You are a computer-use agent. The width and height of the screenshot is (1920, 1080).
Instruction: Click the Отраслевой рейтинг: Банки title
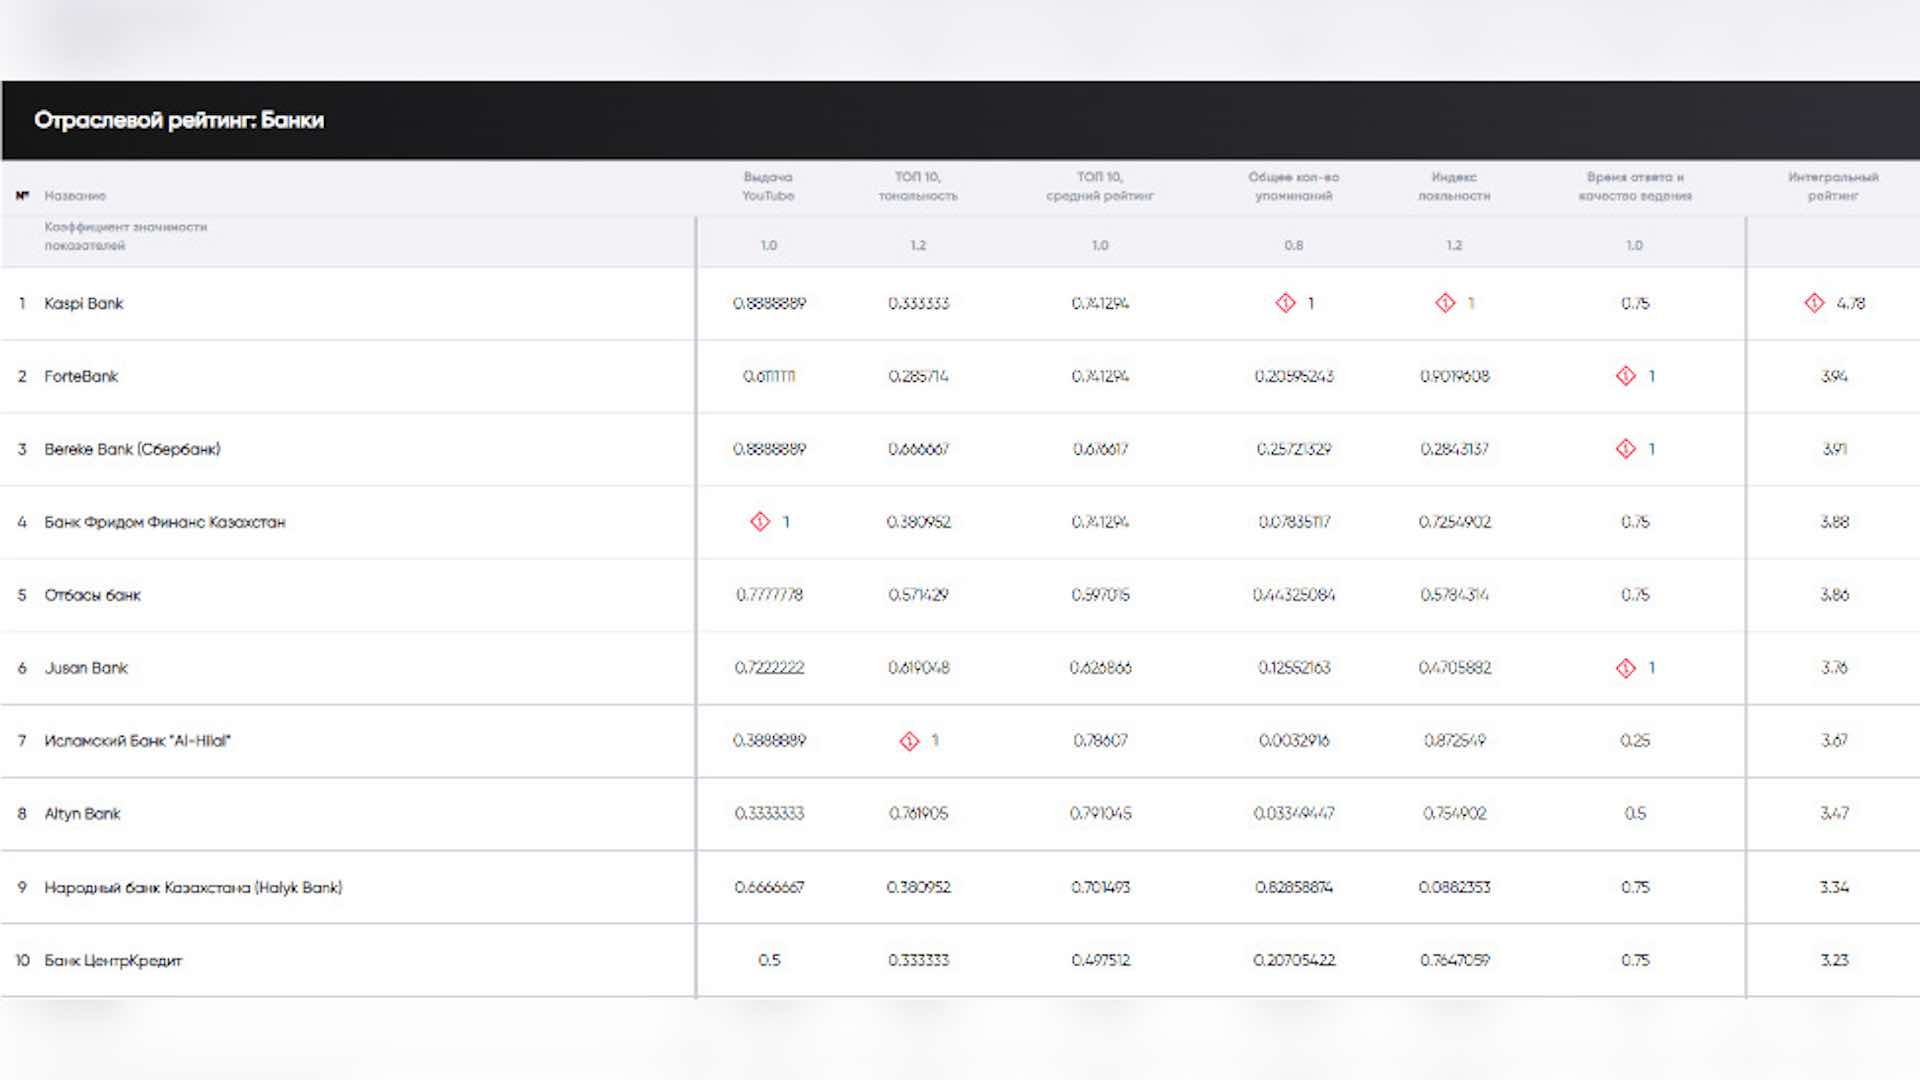coord(179,120)
